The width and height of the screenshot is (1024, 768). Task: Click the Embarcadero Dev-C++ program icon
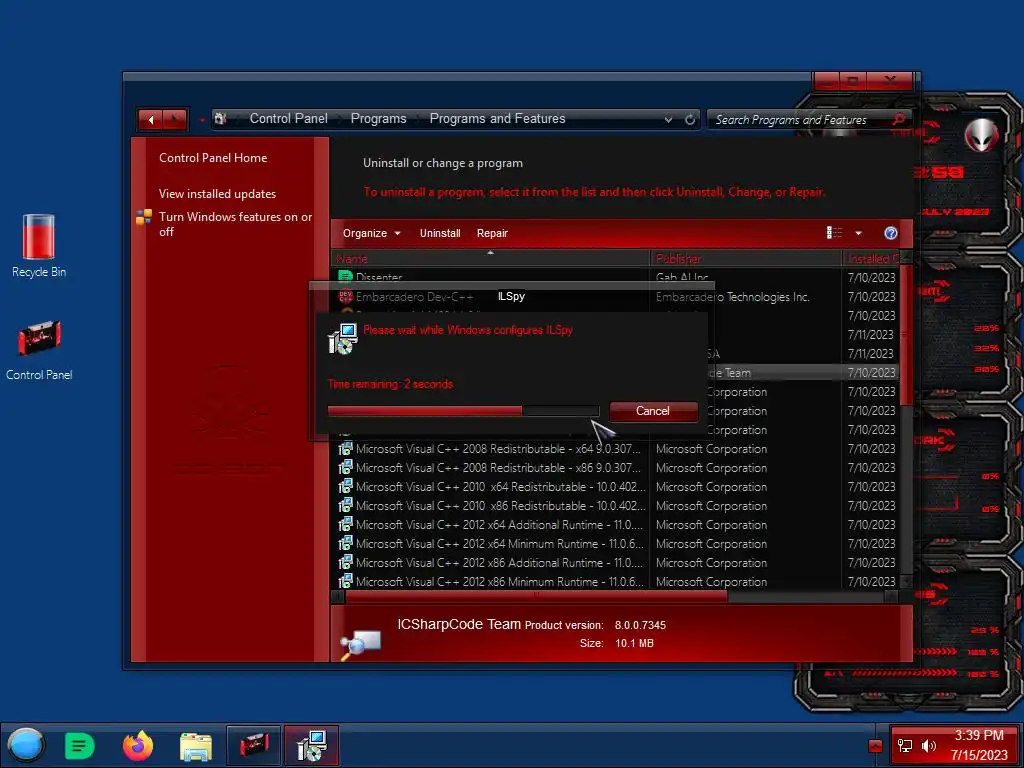[345, 296]
